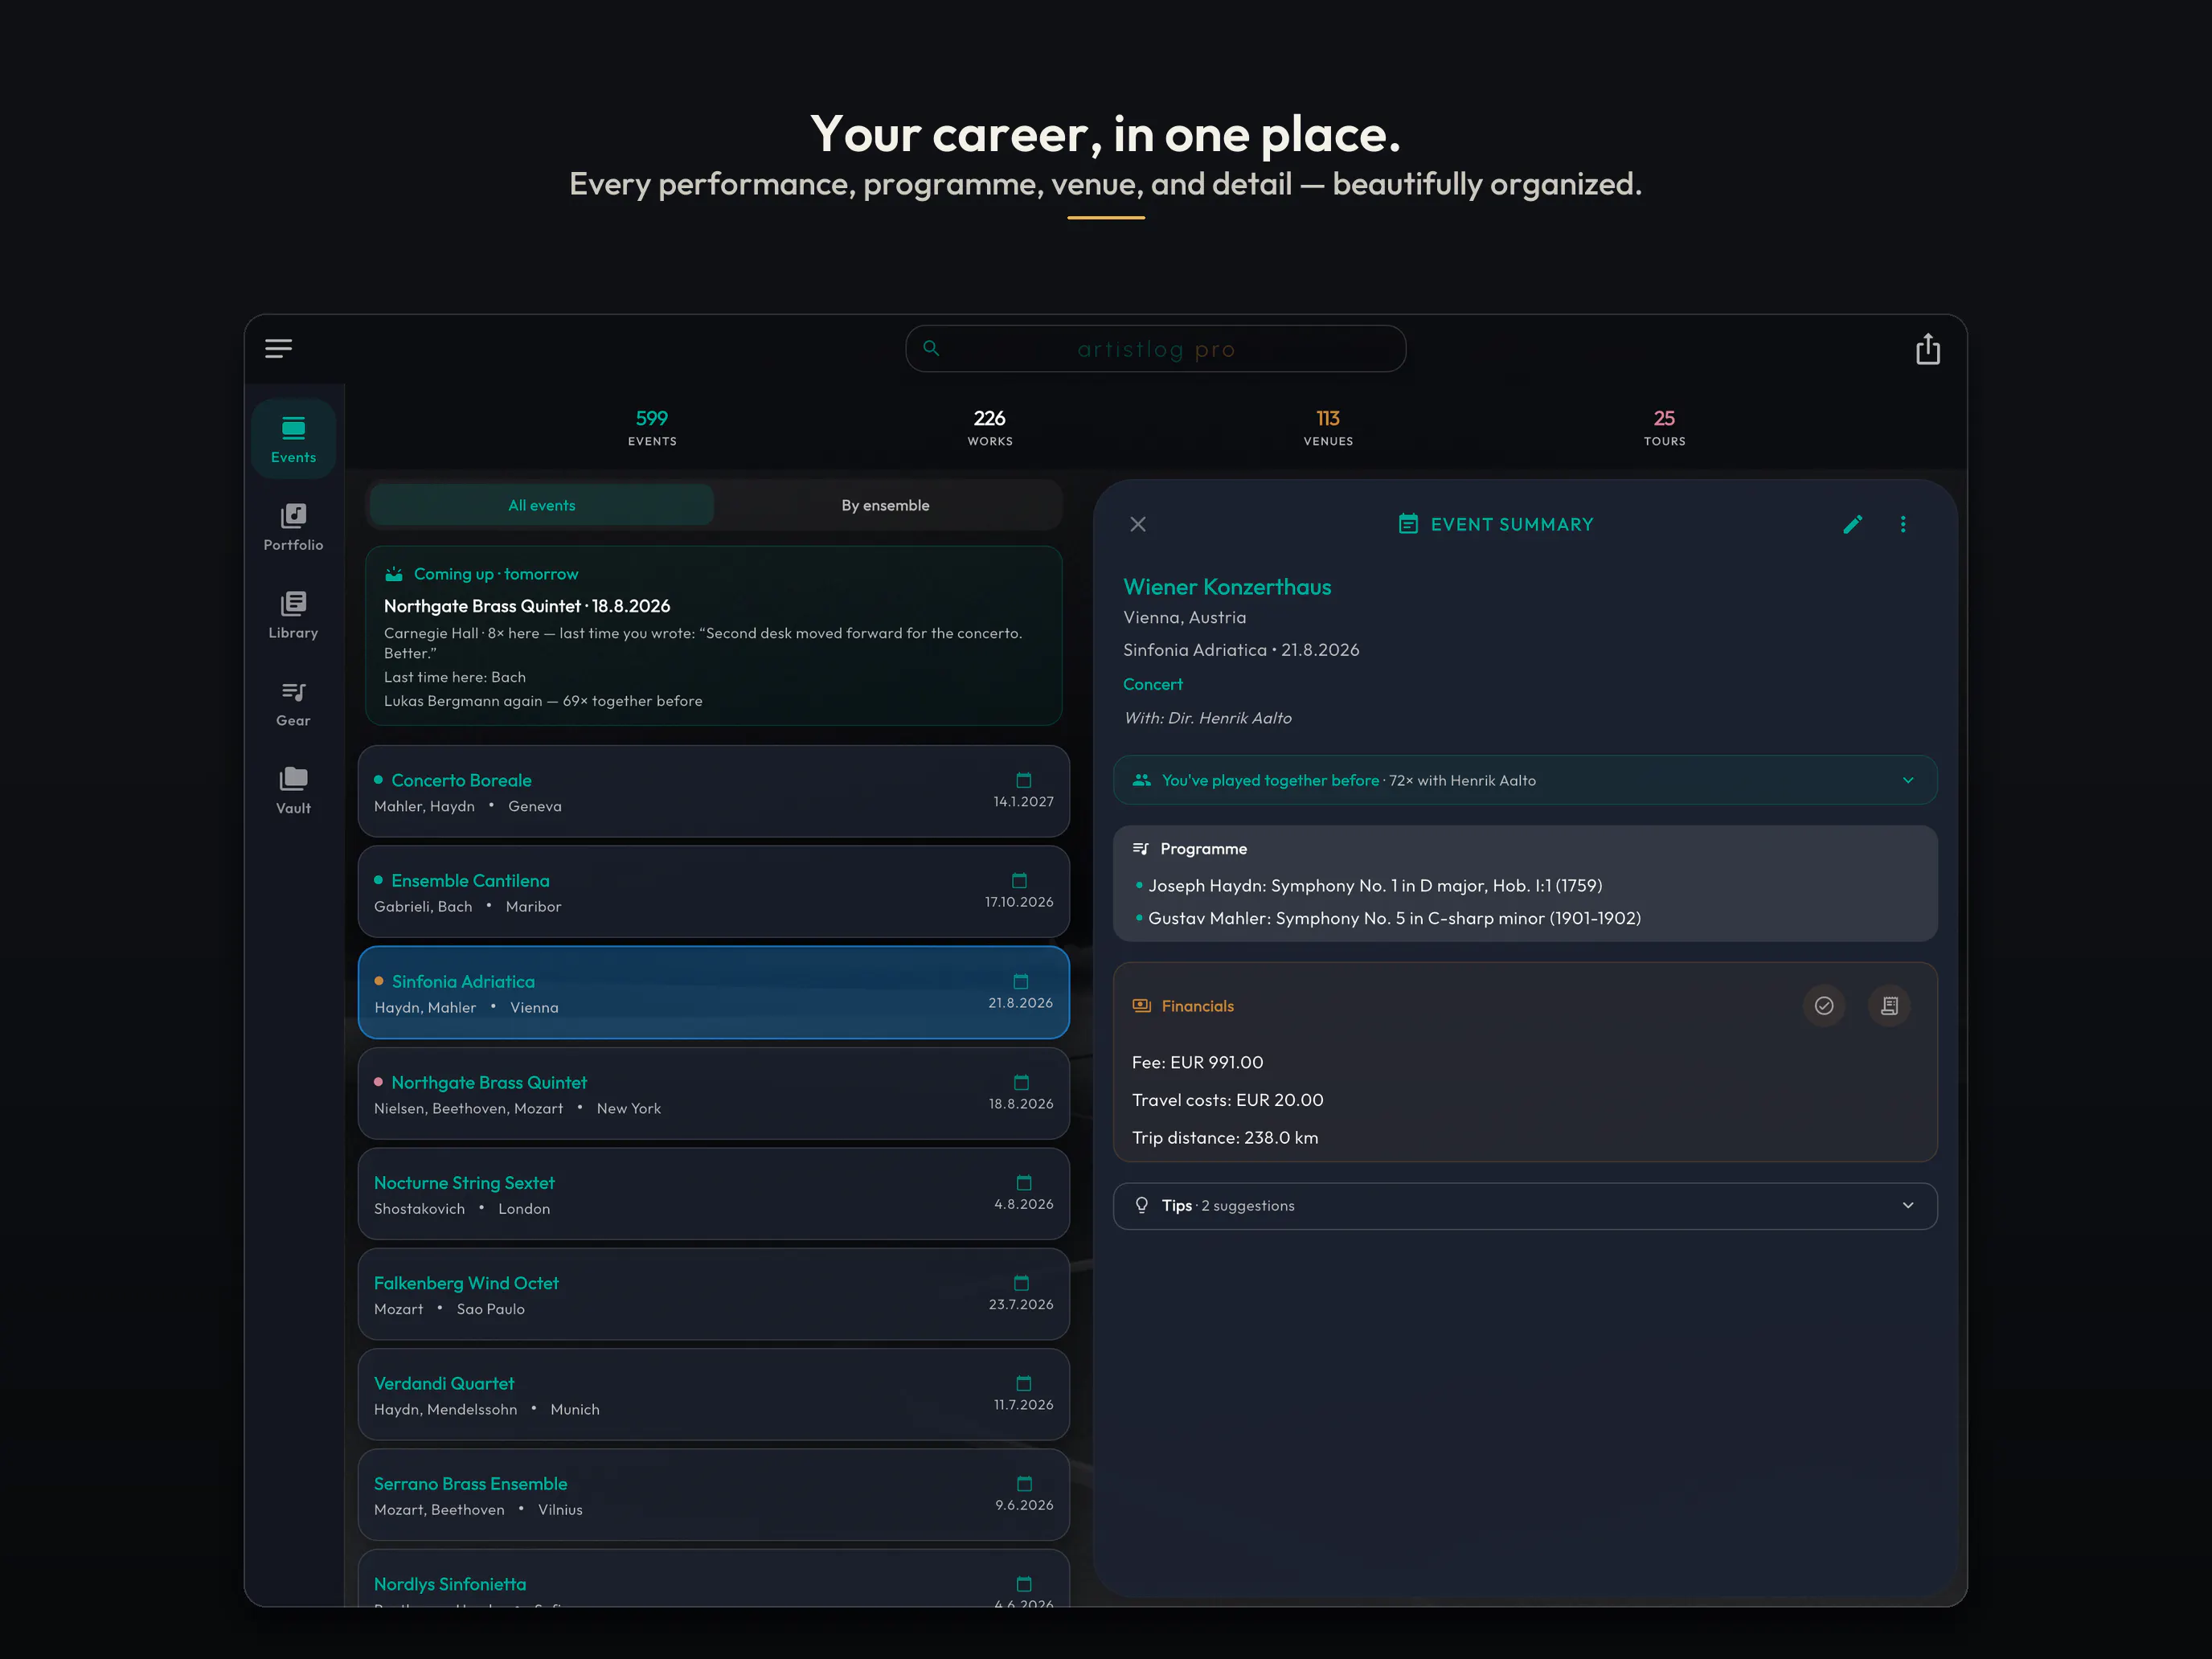Open the Ensemble Cantilena event
This screenshot has height=1659, width=2212.
coord(713,891)
